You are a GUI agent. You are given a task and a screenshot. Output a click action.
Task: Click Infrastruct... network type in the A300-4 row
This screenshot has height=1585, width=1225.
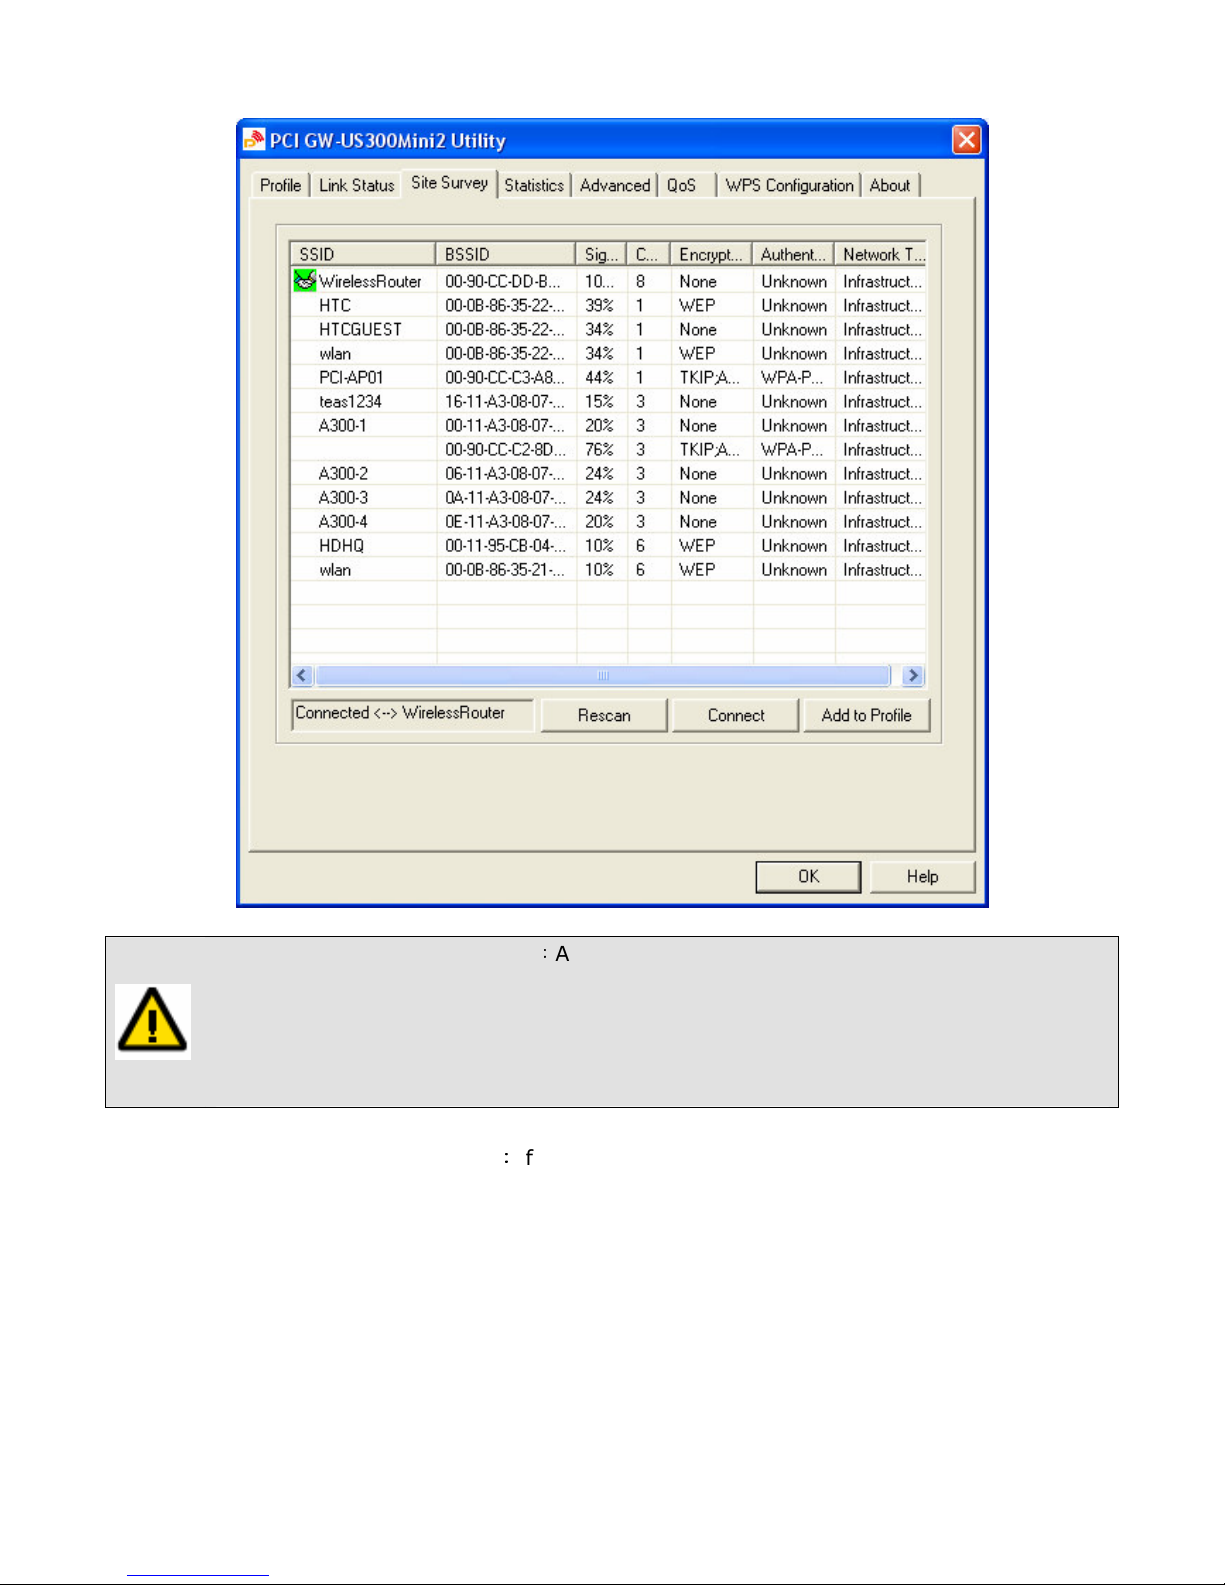882,521
